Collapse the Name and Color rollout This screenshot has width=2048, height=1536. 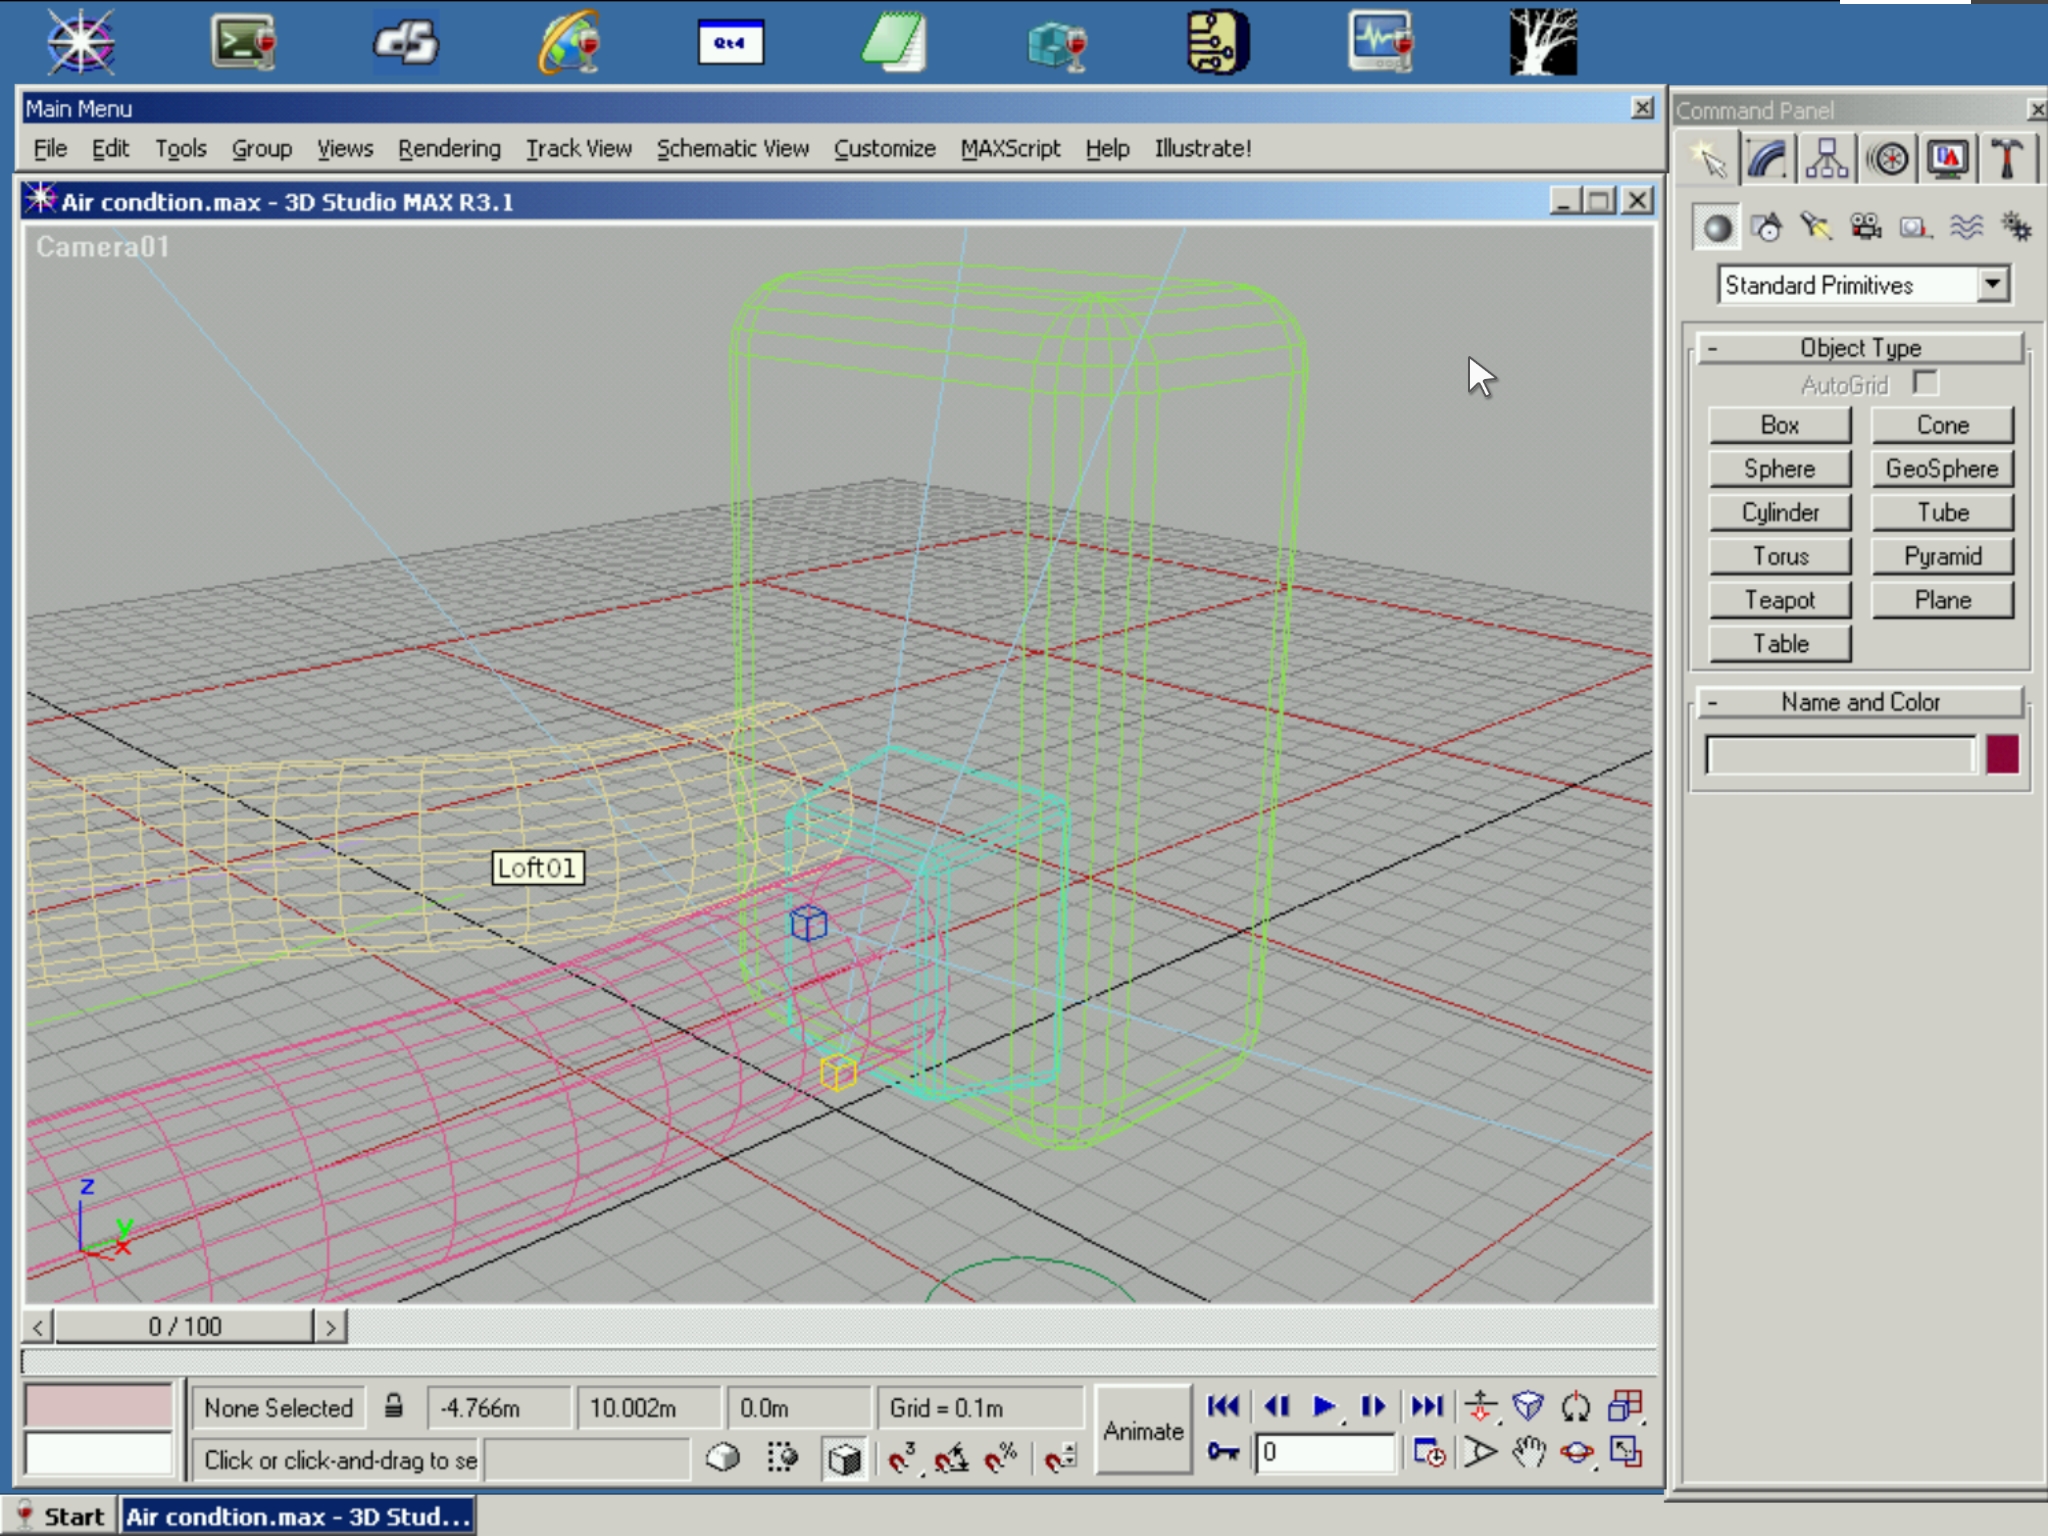pyautogui.click(x=1860, y=702)
